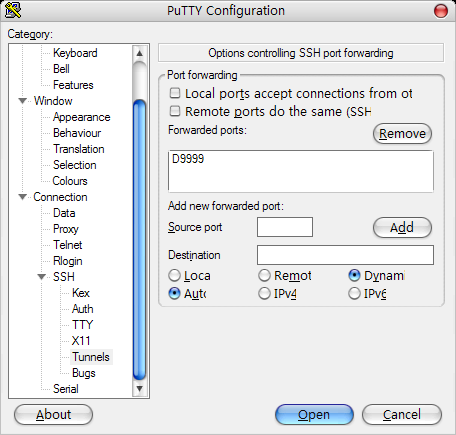Select the IPv4 radio button
This screenshot has width=456, height=435.
coord(264,294)
